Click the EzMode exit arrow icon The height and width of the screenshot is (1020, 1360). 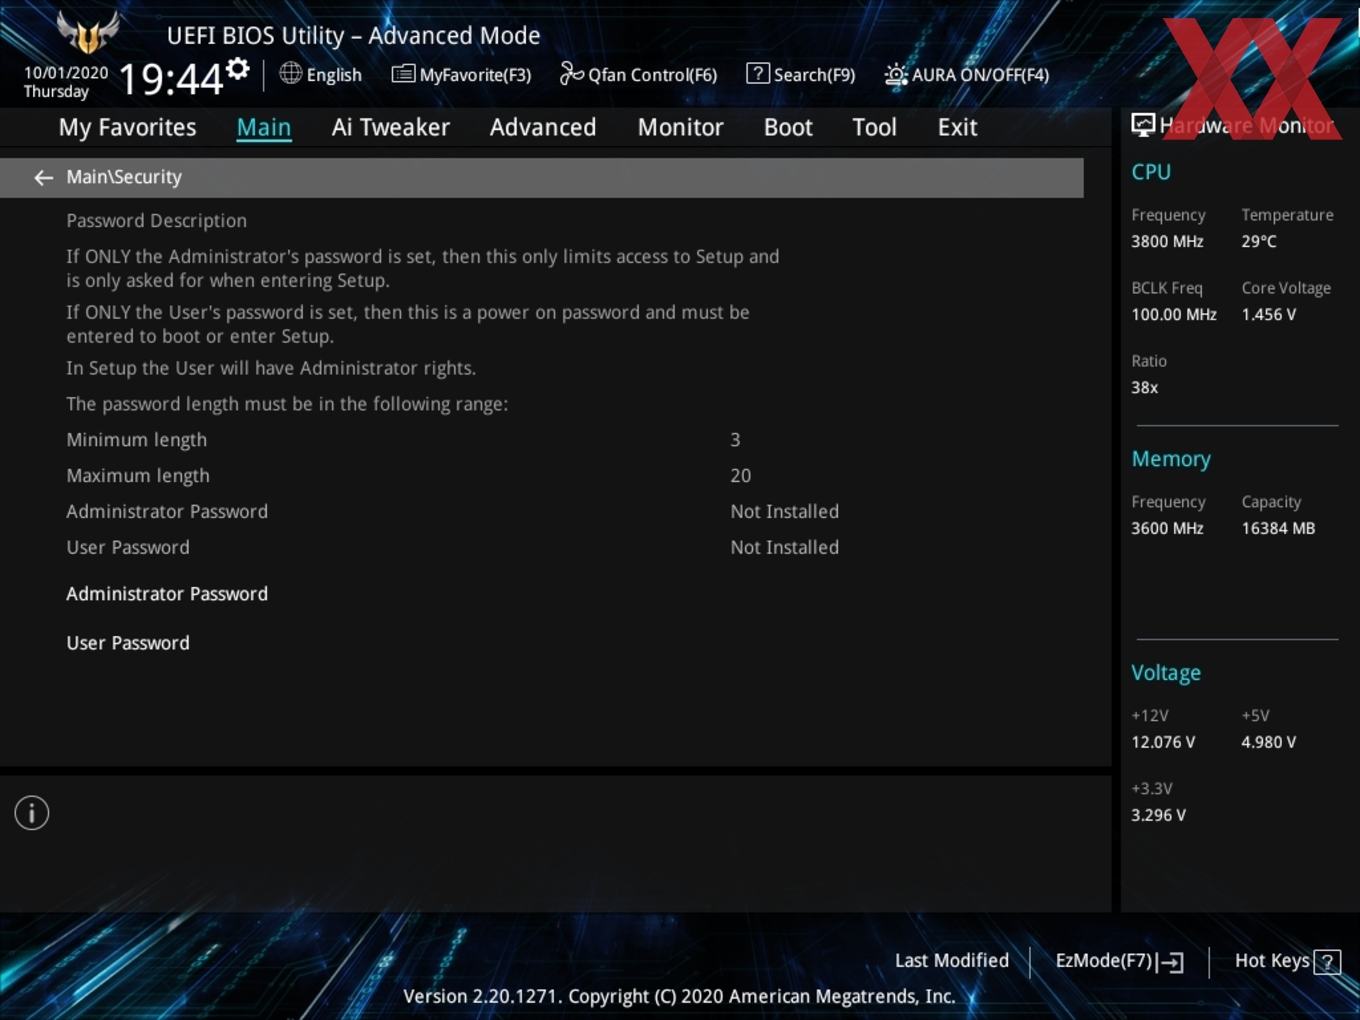(1170, 962)
